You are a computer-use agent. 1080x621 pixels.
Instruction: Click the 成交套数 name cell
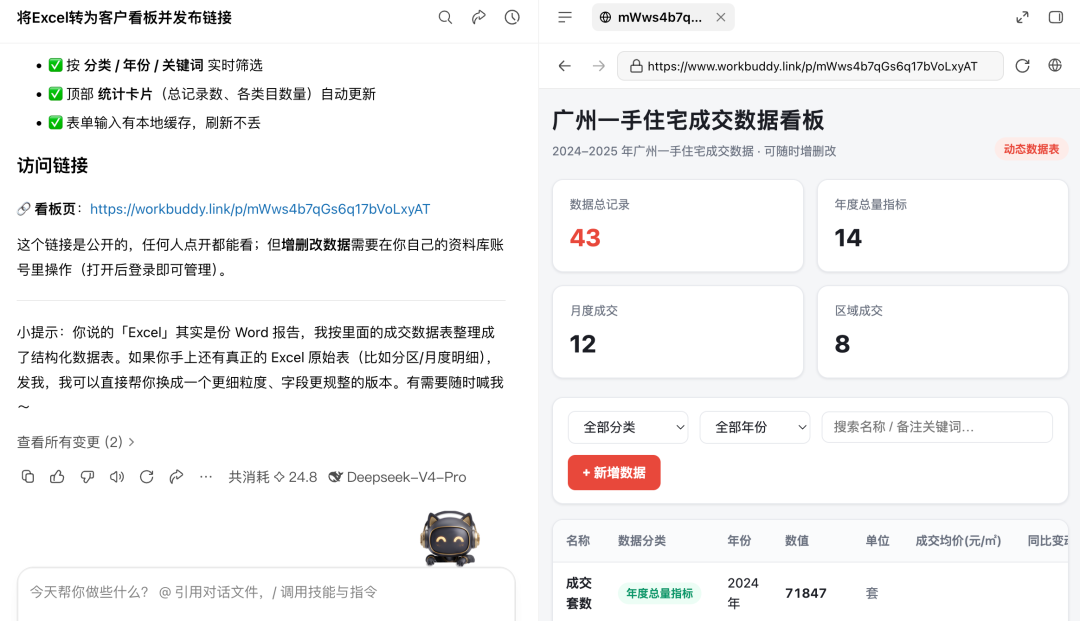click(579, 593)
